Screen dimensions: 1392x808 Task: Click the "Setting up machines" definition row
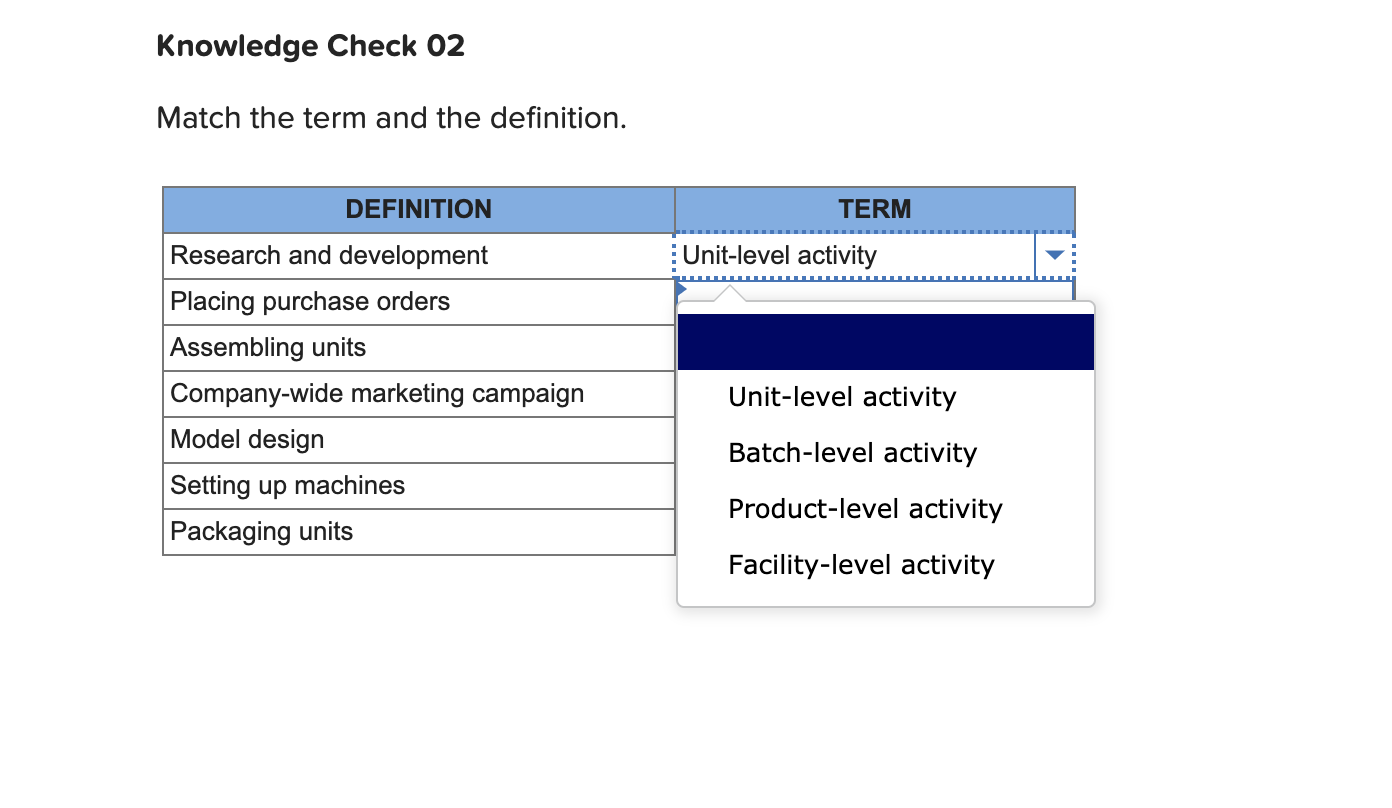(287, 485)
